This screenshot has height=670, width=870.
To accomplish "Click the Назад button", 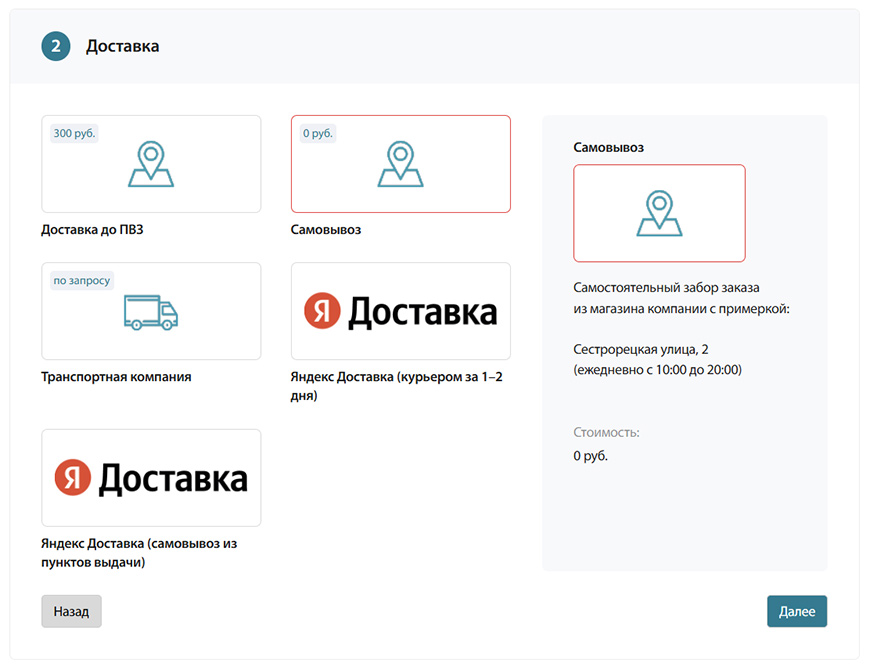I will (72, 611).
